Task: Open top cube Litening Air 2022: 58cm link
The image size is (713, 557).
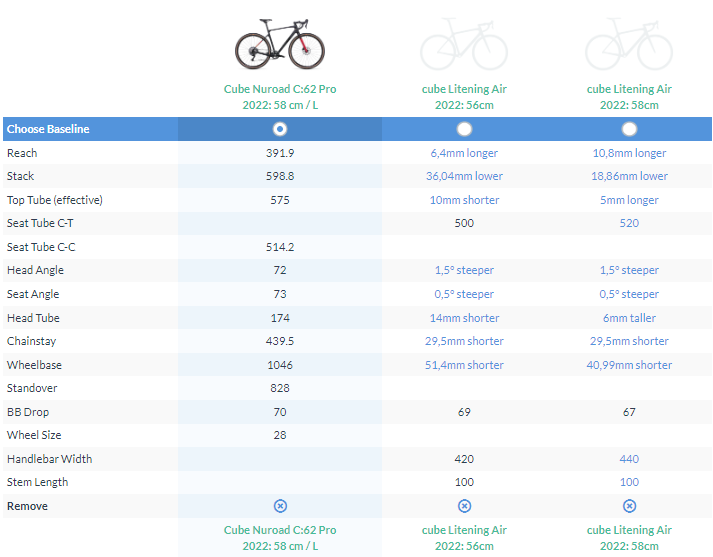Action: click(x=629, y=97)
